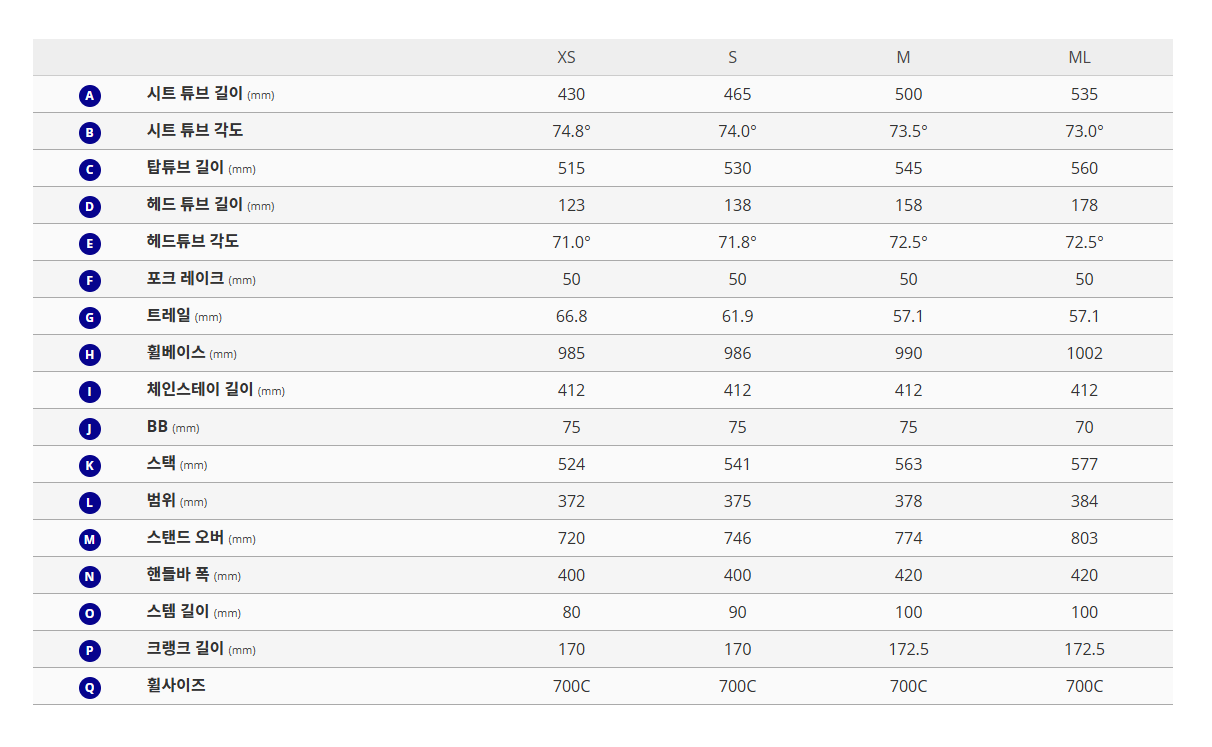Click the M badge beside 스탠드 오버
The width and height of the screenshot is (1212, 747).
pos(90,540)
